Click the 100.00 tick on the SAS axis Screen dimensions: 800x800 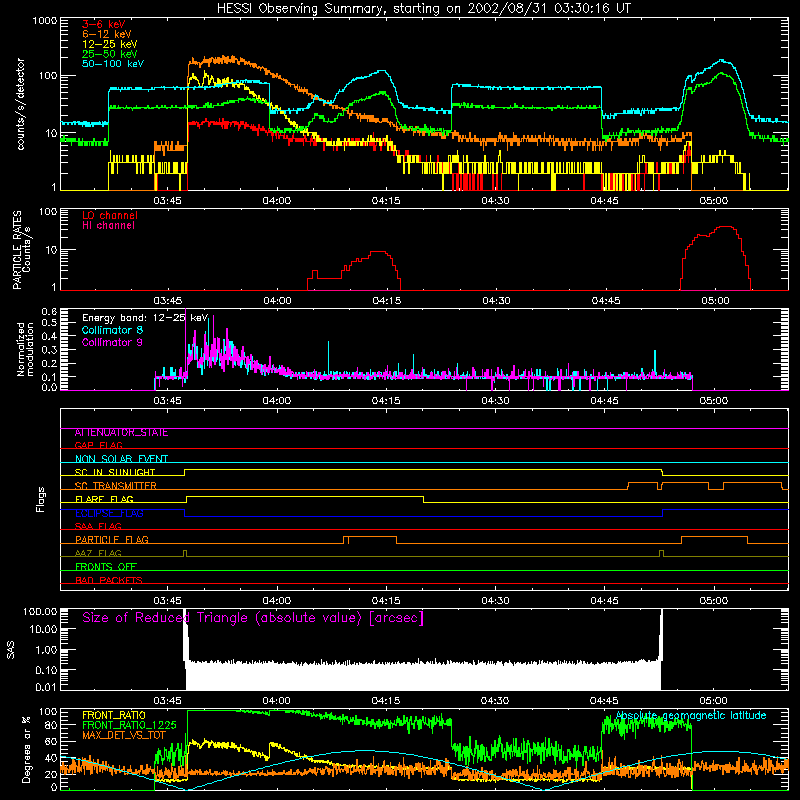tap(40, 611)
